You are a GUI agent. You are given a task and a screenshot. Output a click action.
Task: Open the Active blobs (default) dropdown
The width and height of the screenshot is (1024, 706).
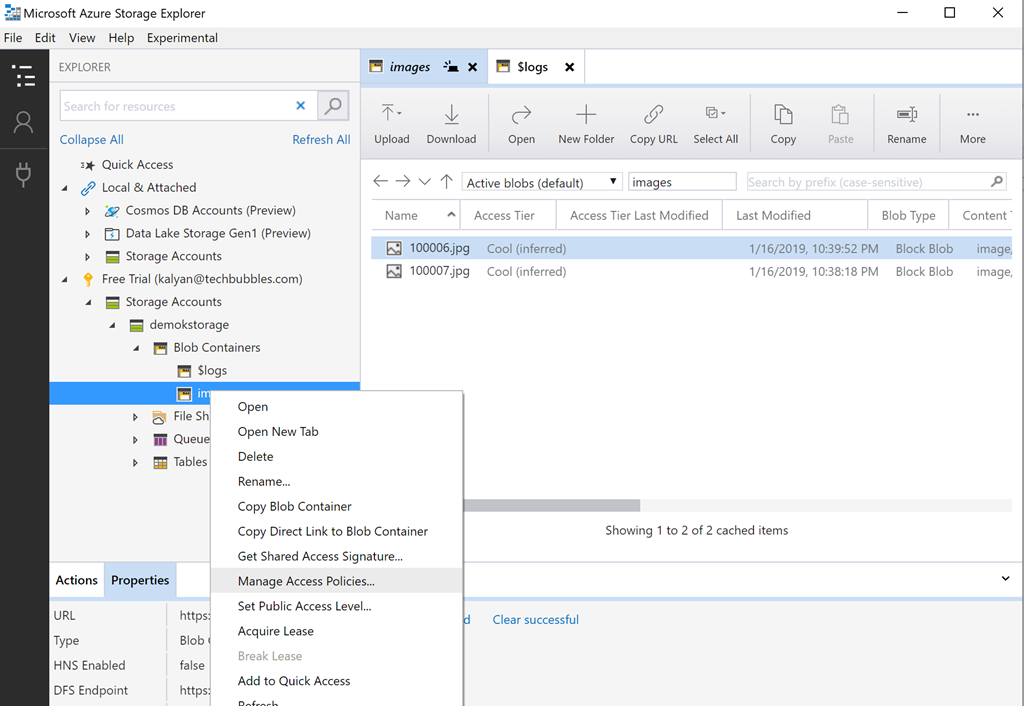(541, 182)
